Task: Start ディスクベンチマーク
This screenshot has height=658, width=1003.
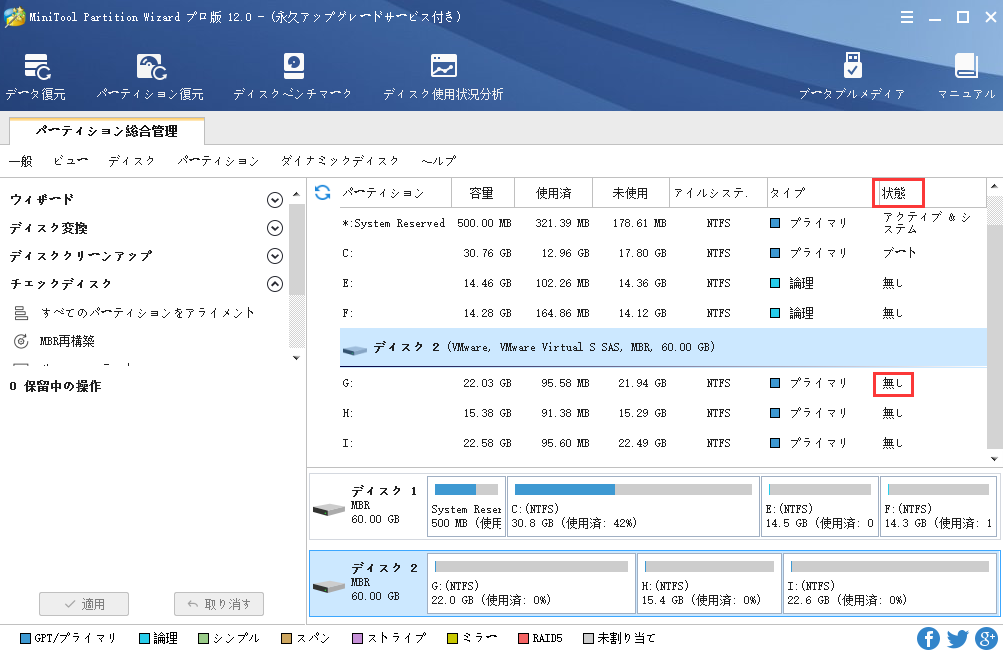Action: pos(293,75)
